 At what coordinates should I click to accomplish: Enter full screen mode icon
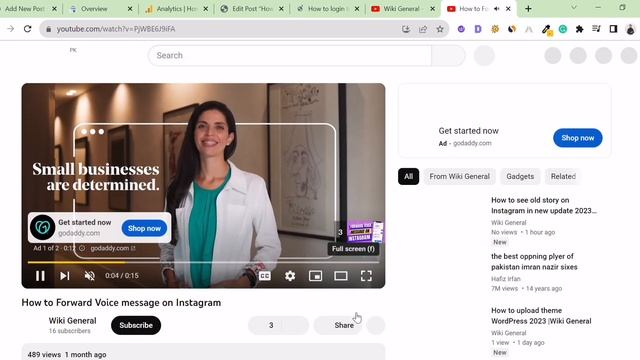click(x=366, y=276)
